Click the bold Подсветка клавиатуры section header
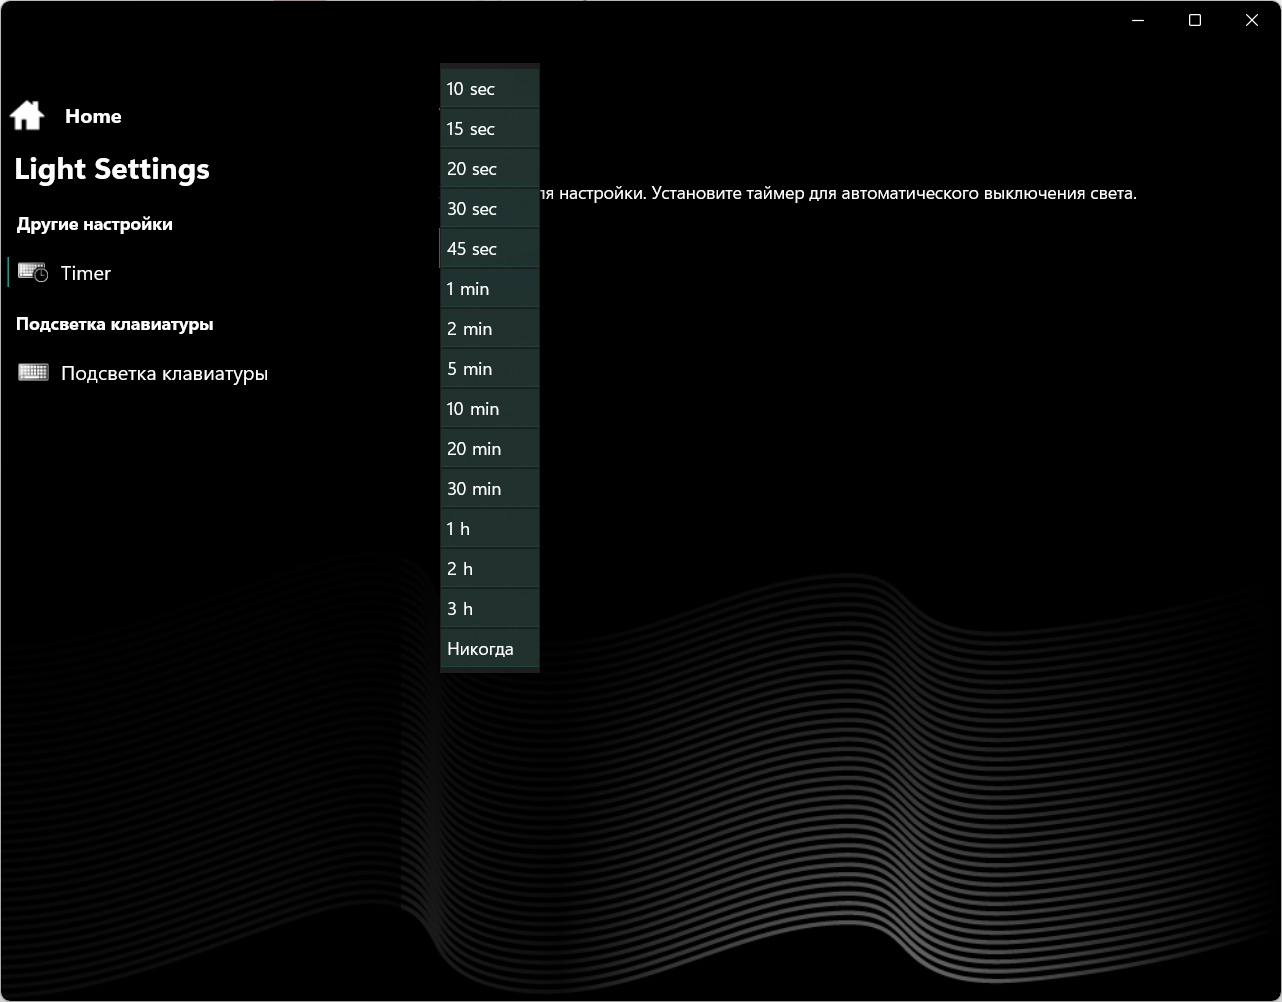The width and height of the screenshot is (1282, 1002). pyautogui.click(x=115, y=324)
